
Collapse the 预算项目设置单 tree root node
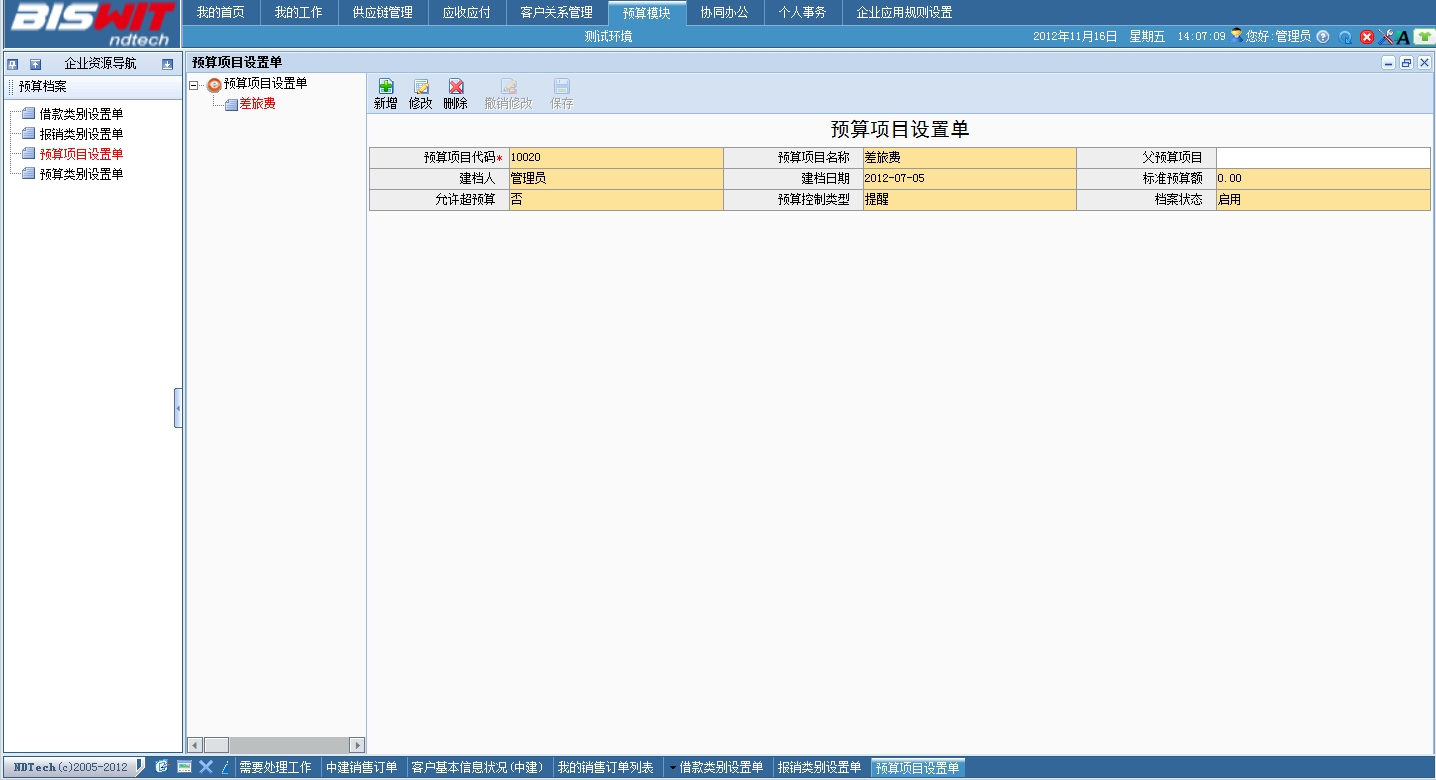[x=194, y=85]
